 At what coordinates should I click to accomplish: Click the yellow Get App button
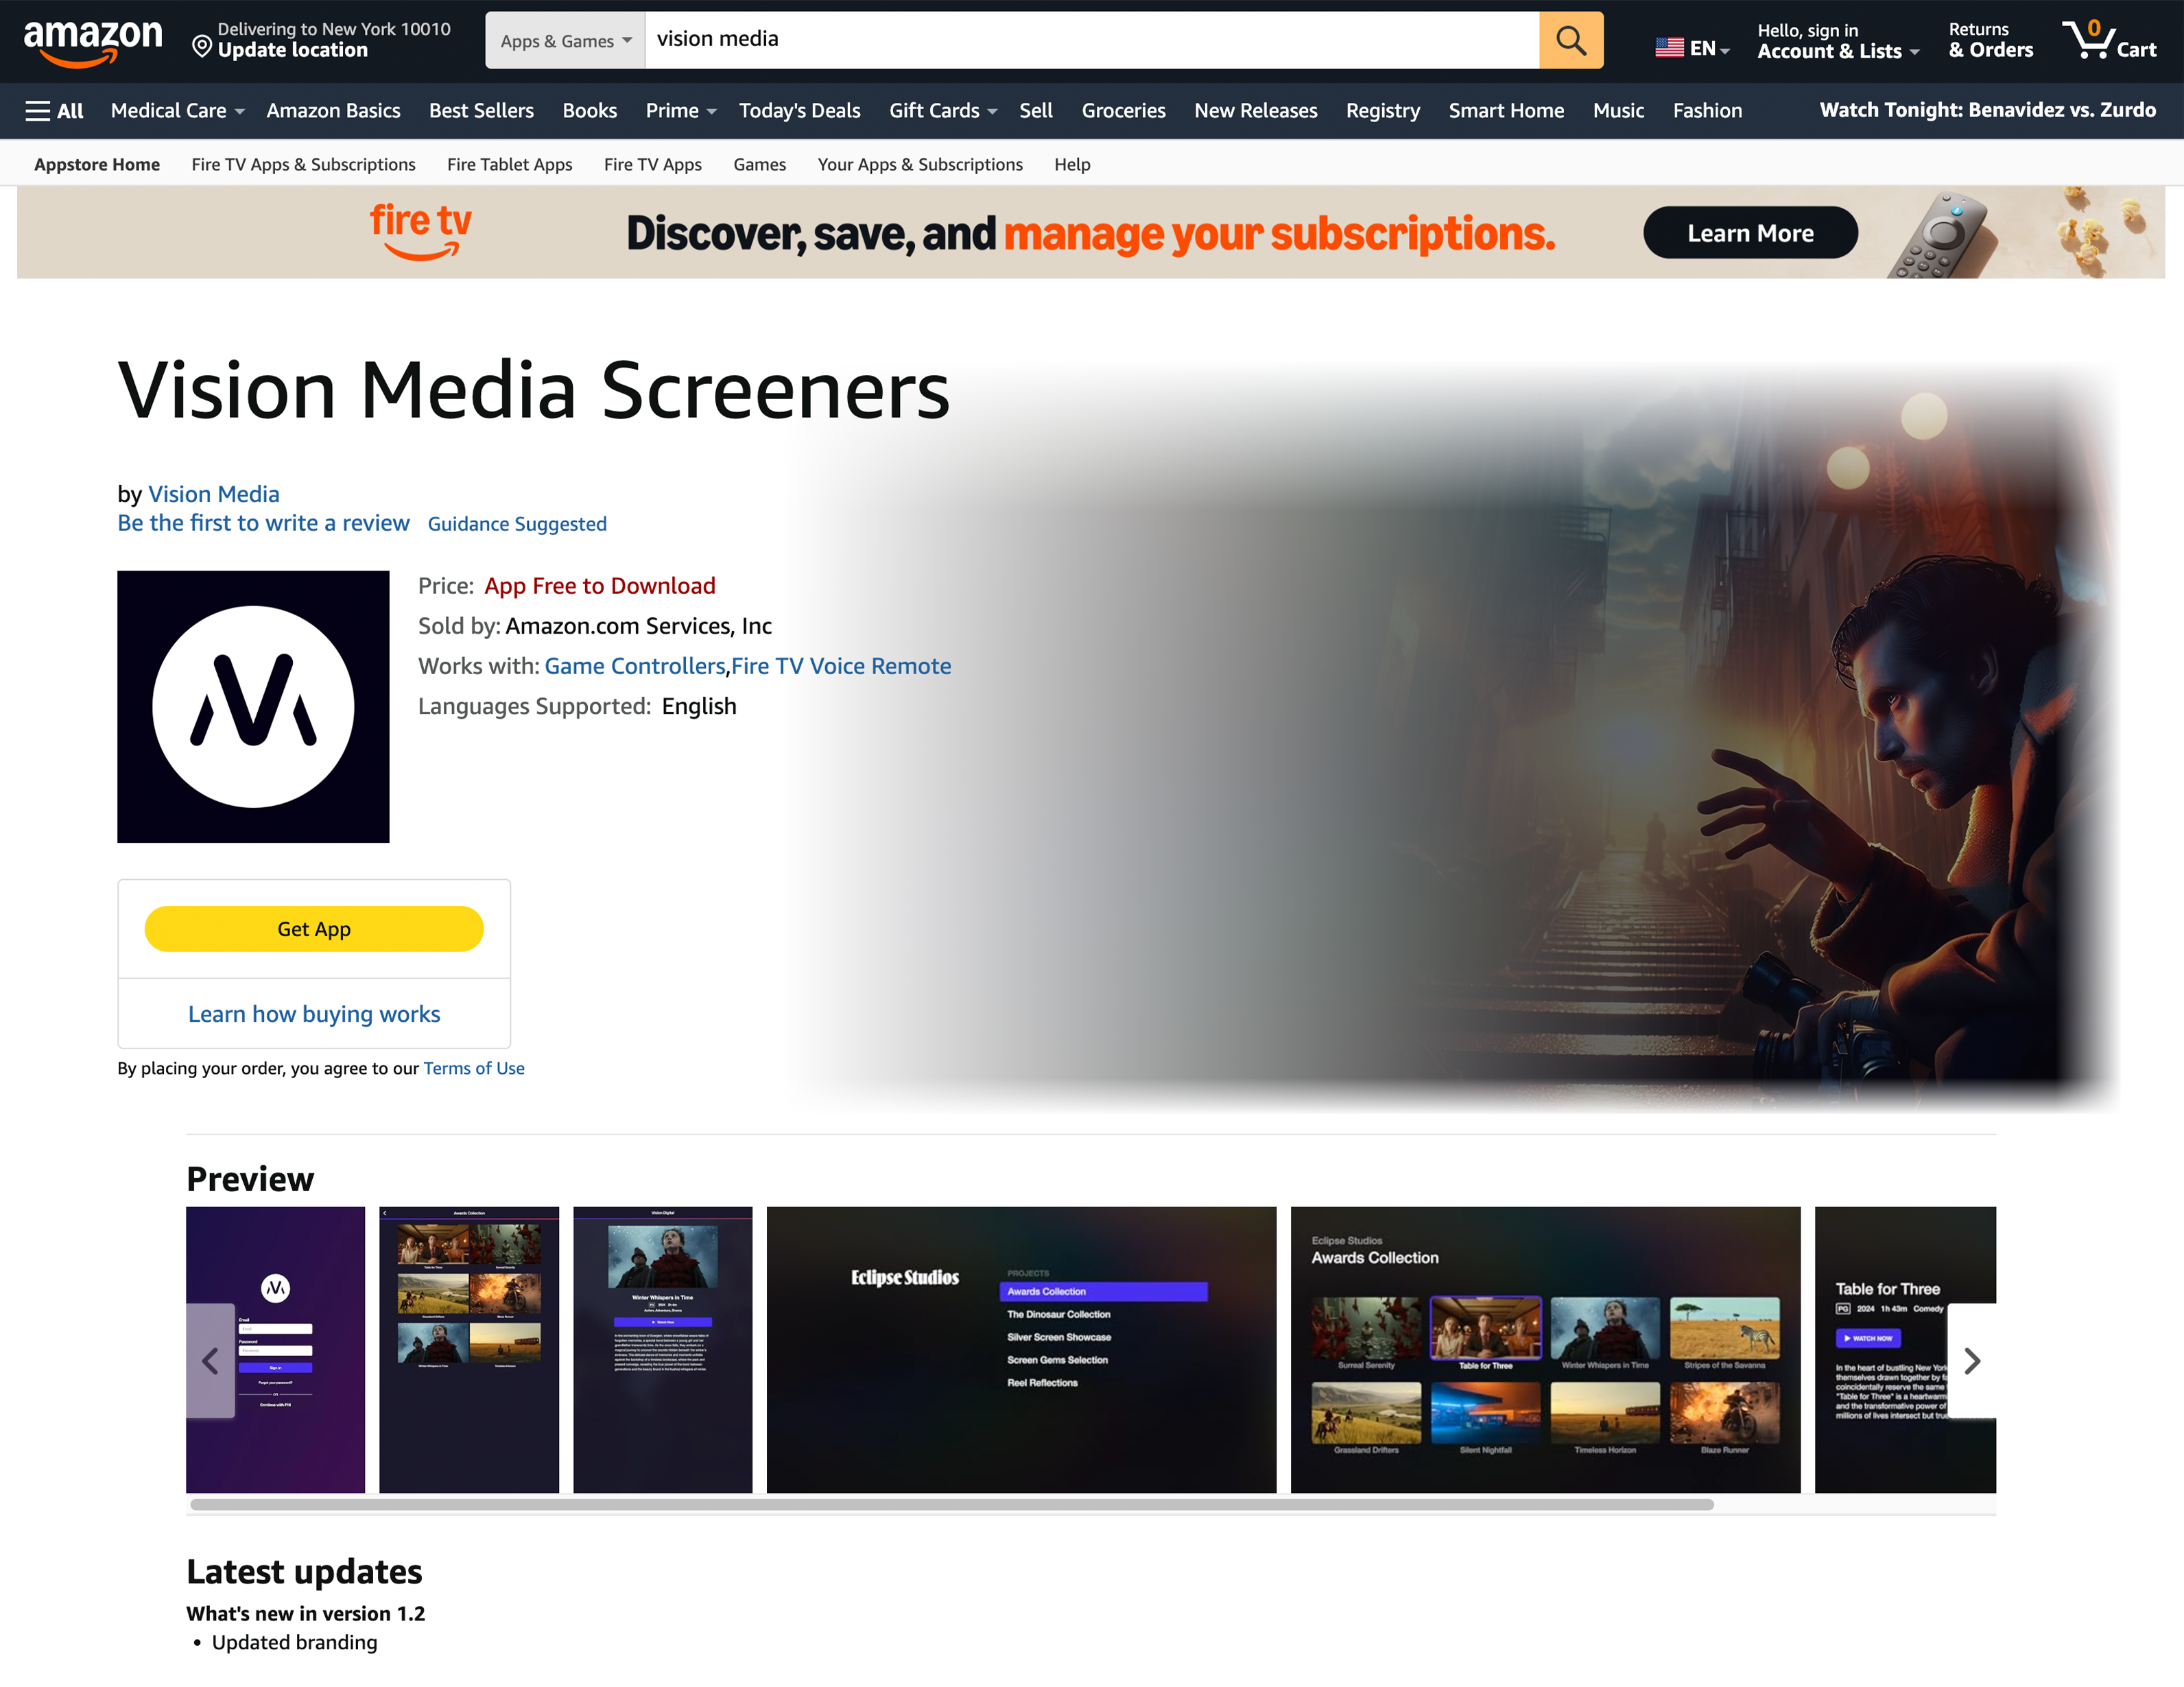coord(314,928)
